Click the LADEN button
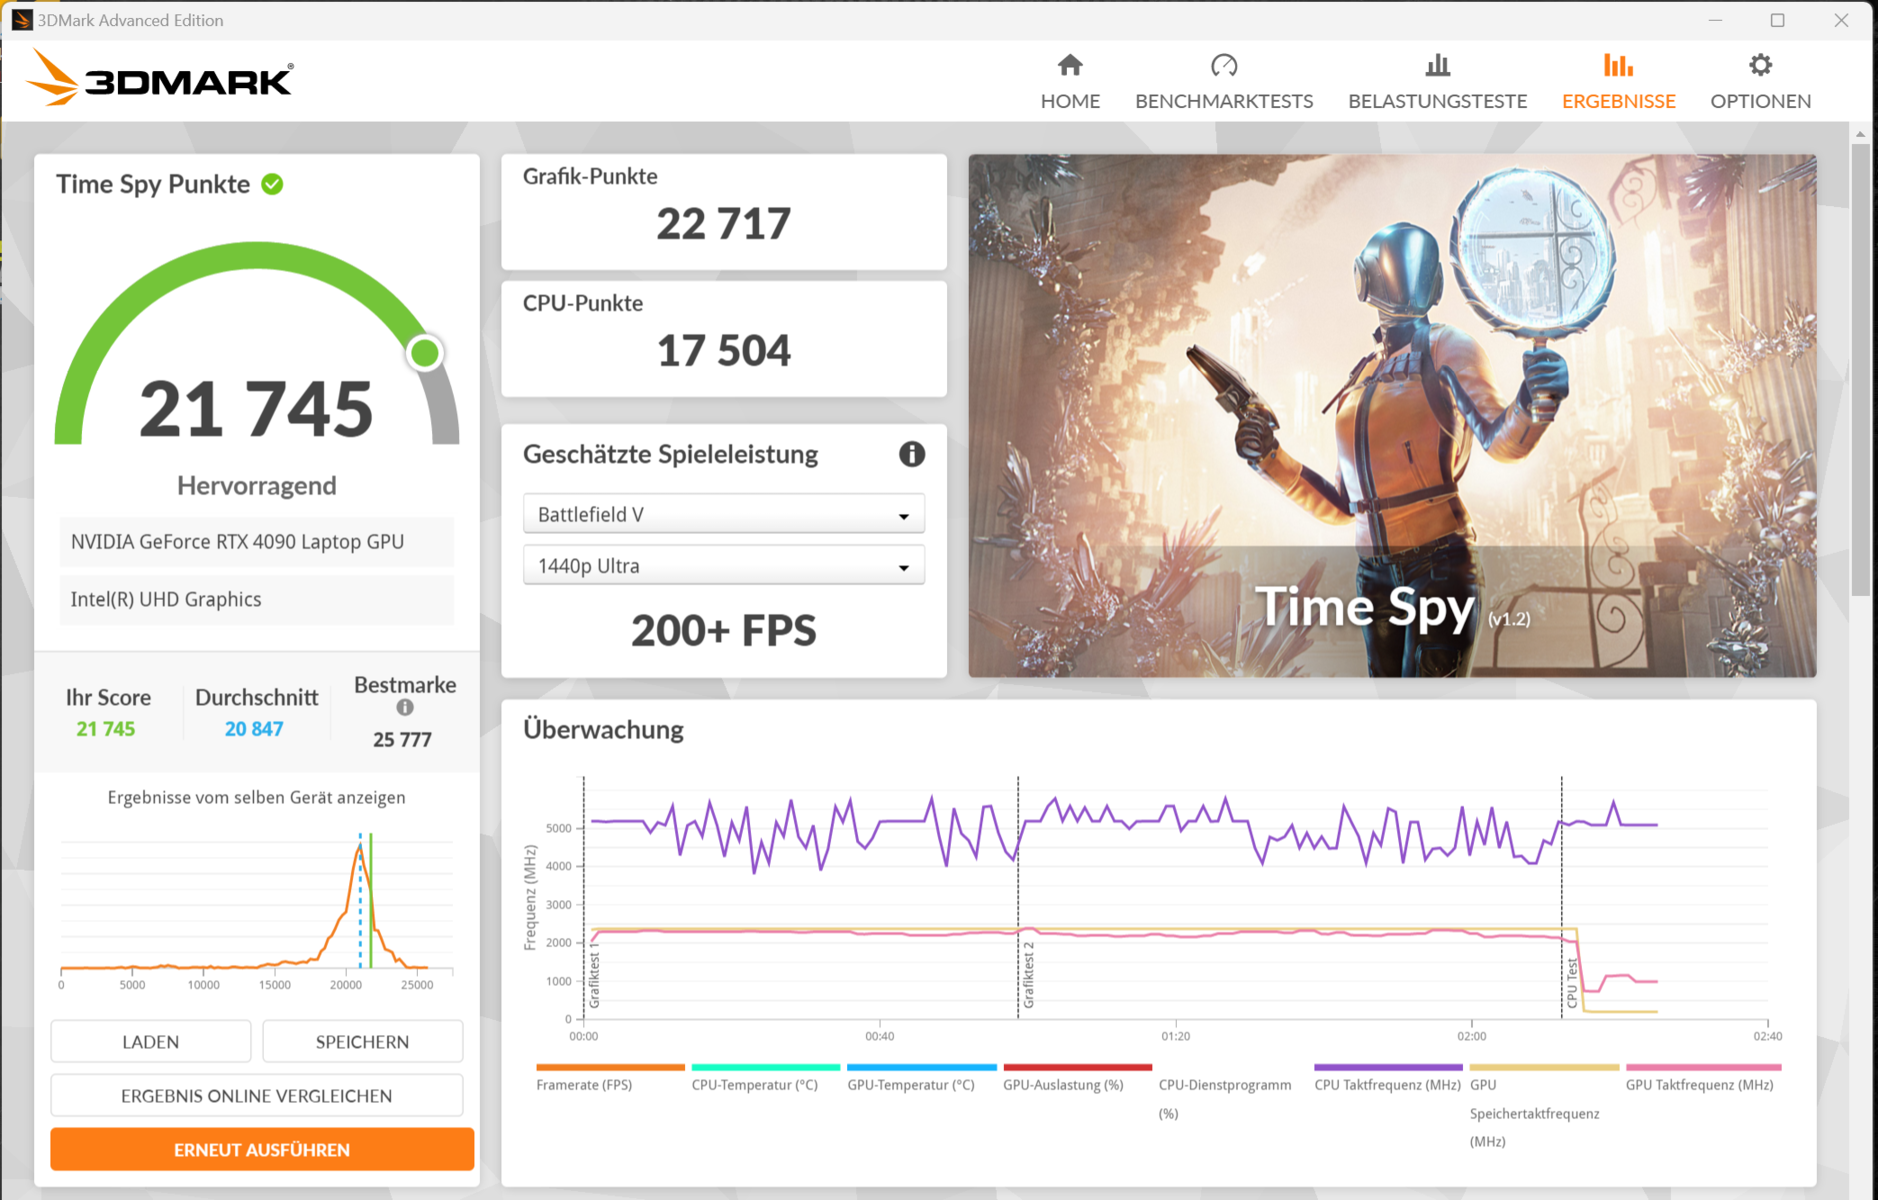1878x1200 pixels. pyautogui.click(x=150, y=1042)
